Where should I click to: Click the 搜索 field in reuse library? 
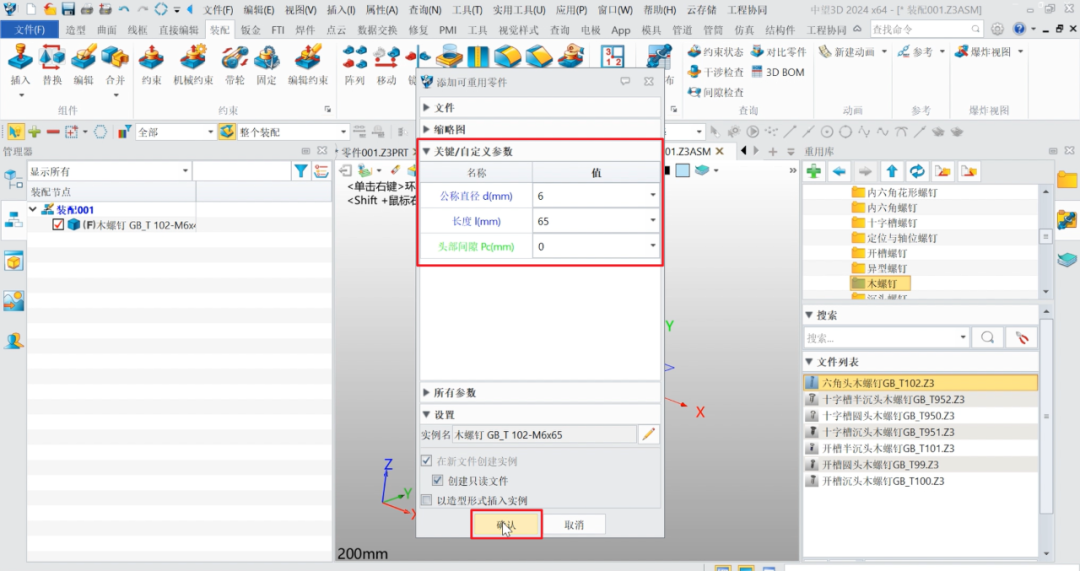point(886,338)
